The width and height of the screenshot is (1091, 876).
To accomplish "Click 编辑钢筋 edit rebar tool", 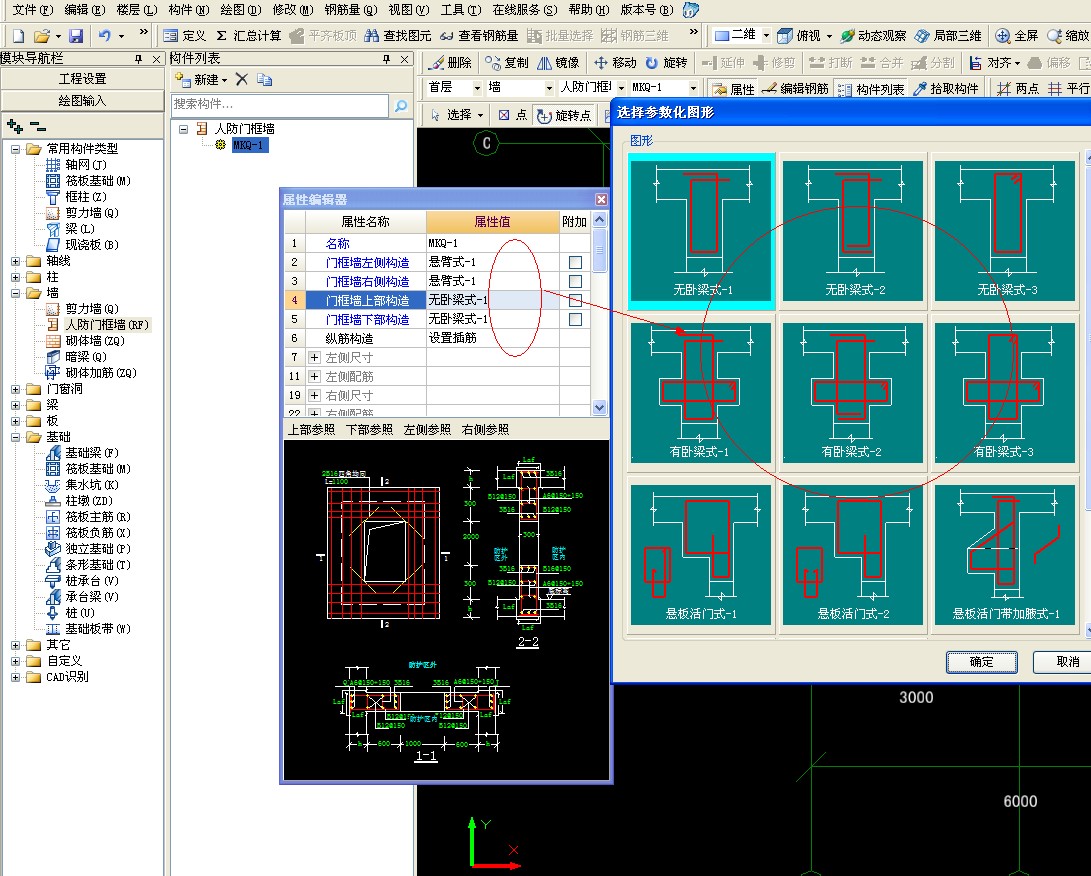I will click(795, 88).
